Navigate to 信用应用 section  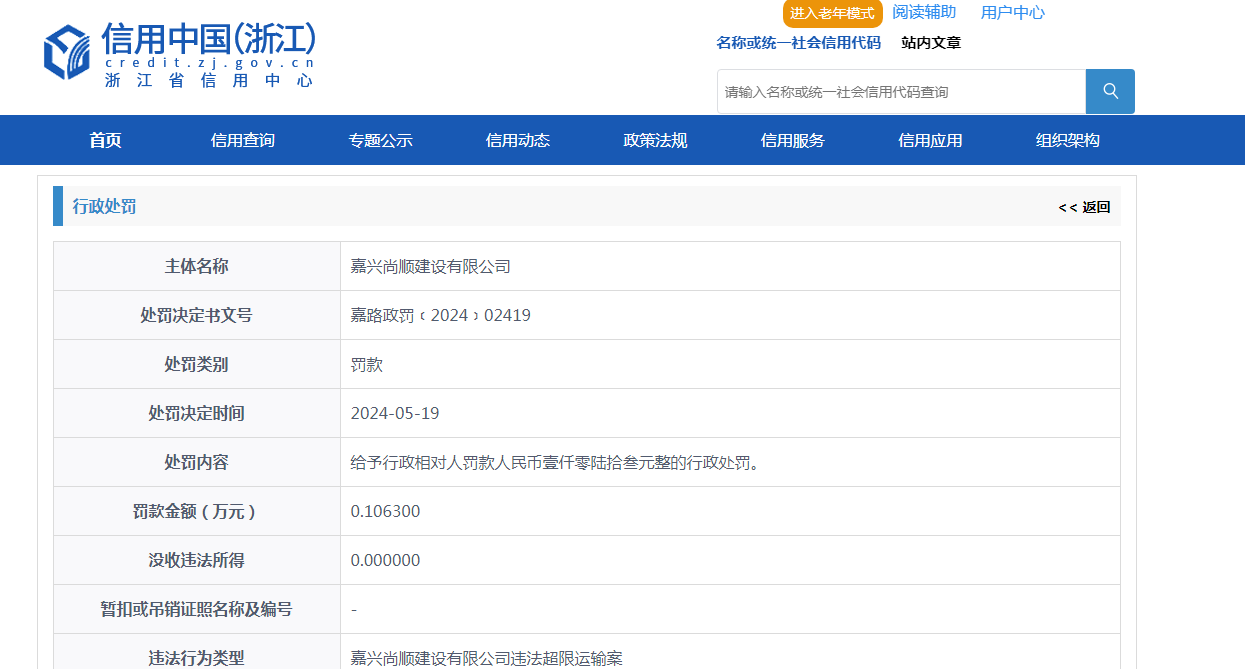pyautogui.click(x=930, y=140)
